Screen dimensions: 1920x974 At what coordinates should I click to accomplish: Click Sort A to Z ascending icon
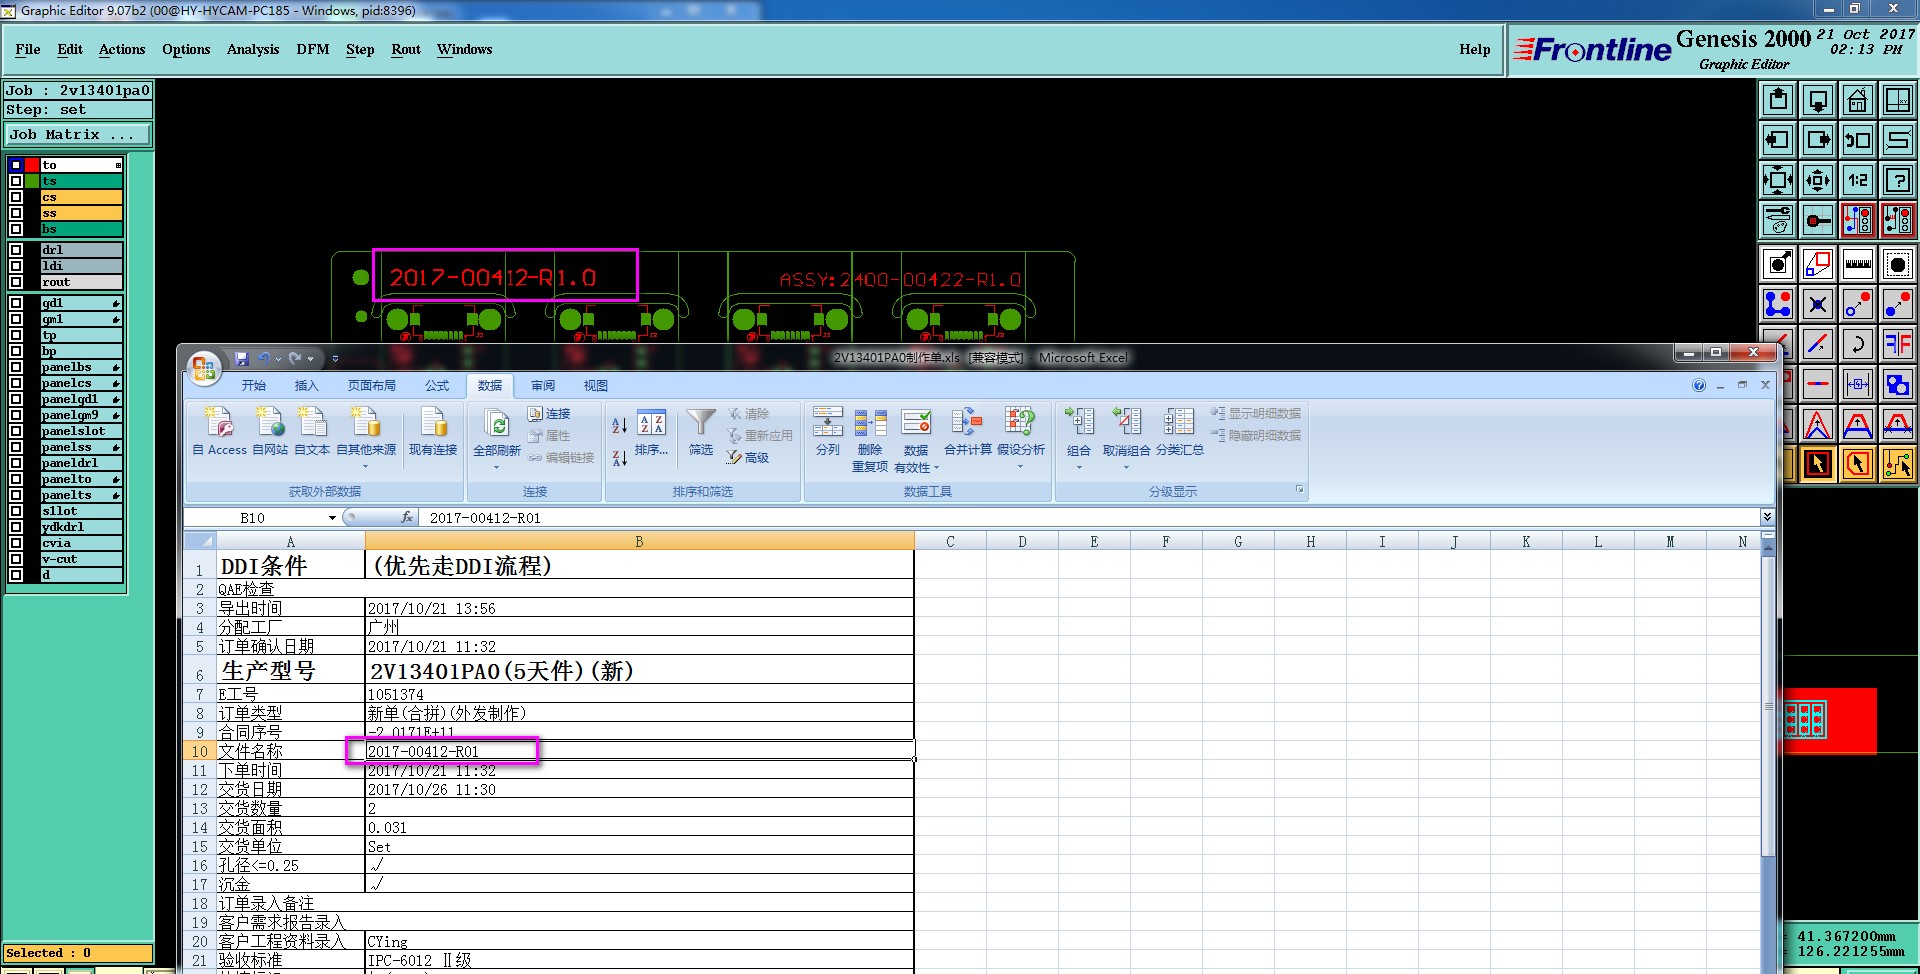point(620,425)
